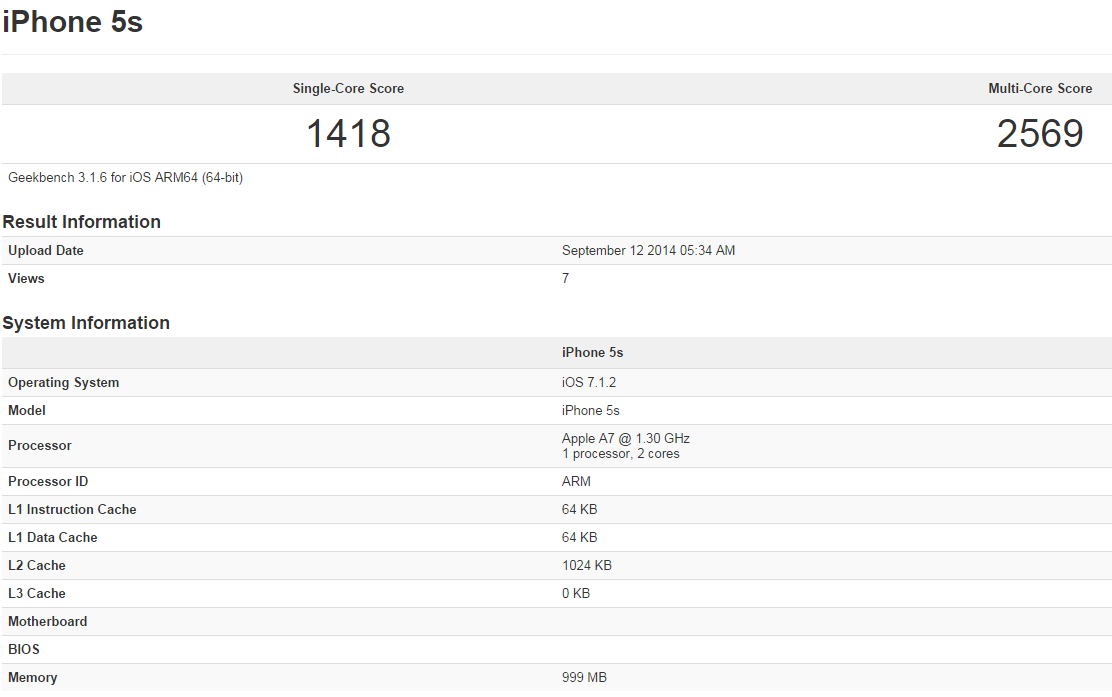Select the L1 Instruction Cache 64 KB value

click(579, 509)
